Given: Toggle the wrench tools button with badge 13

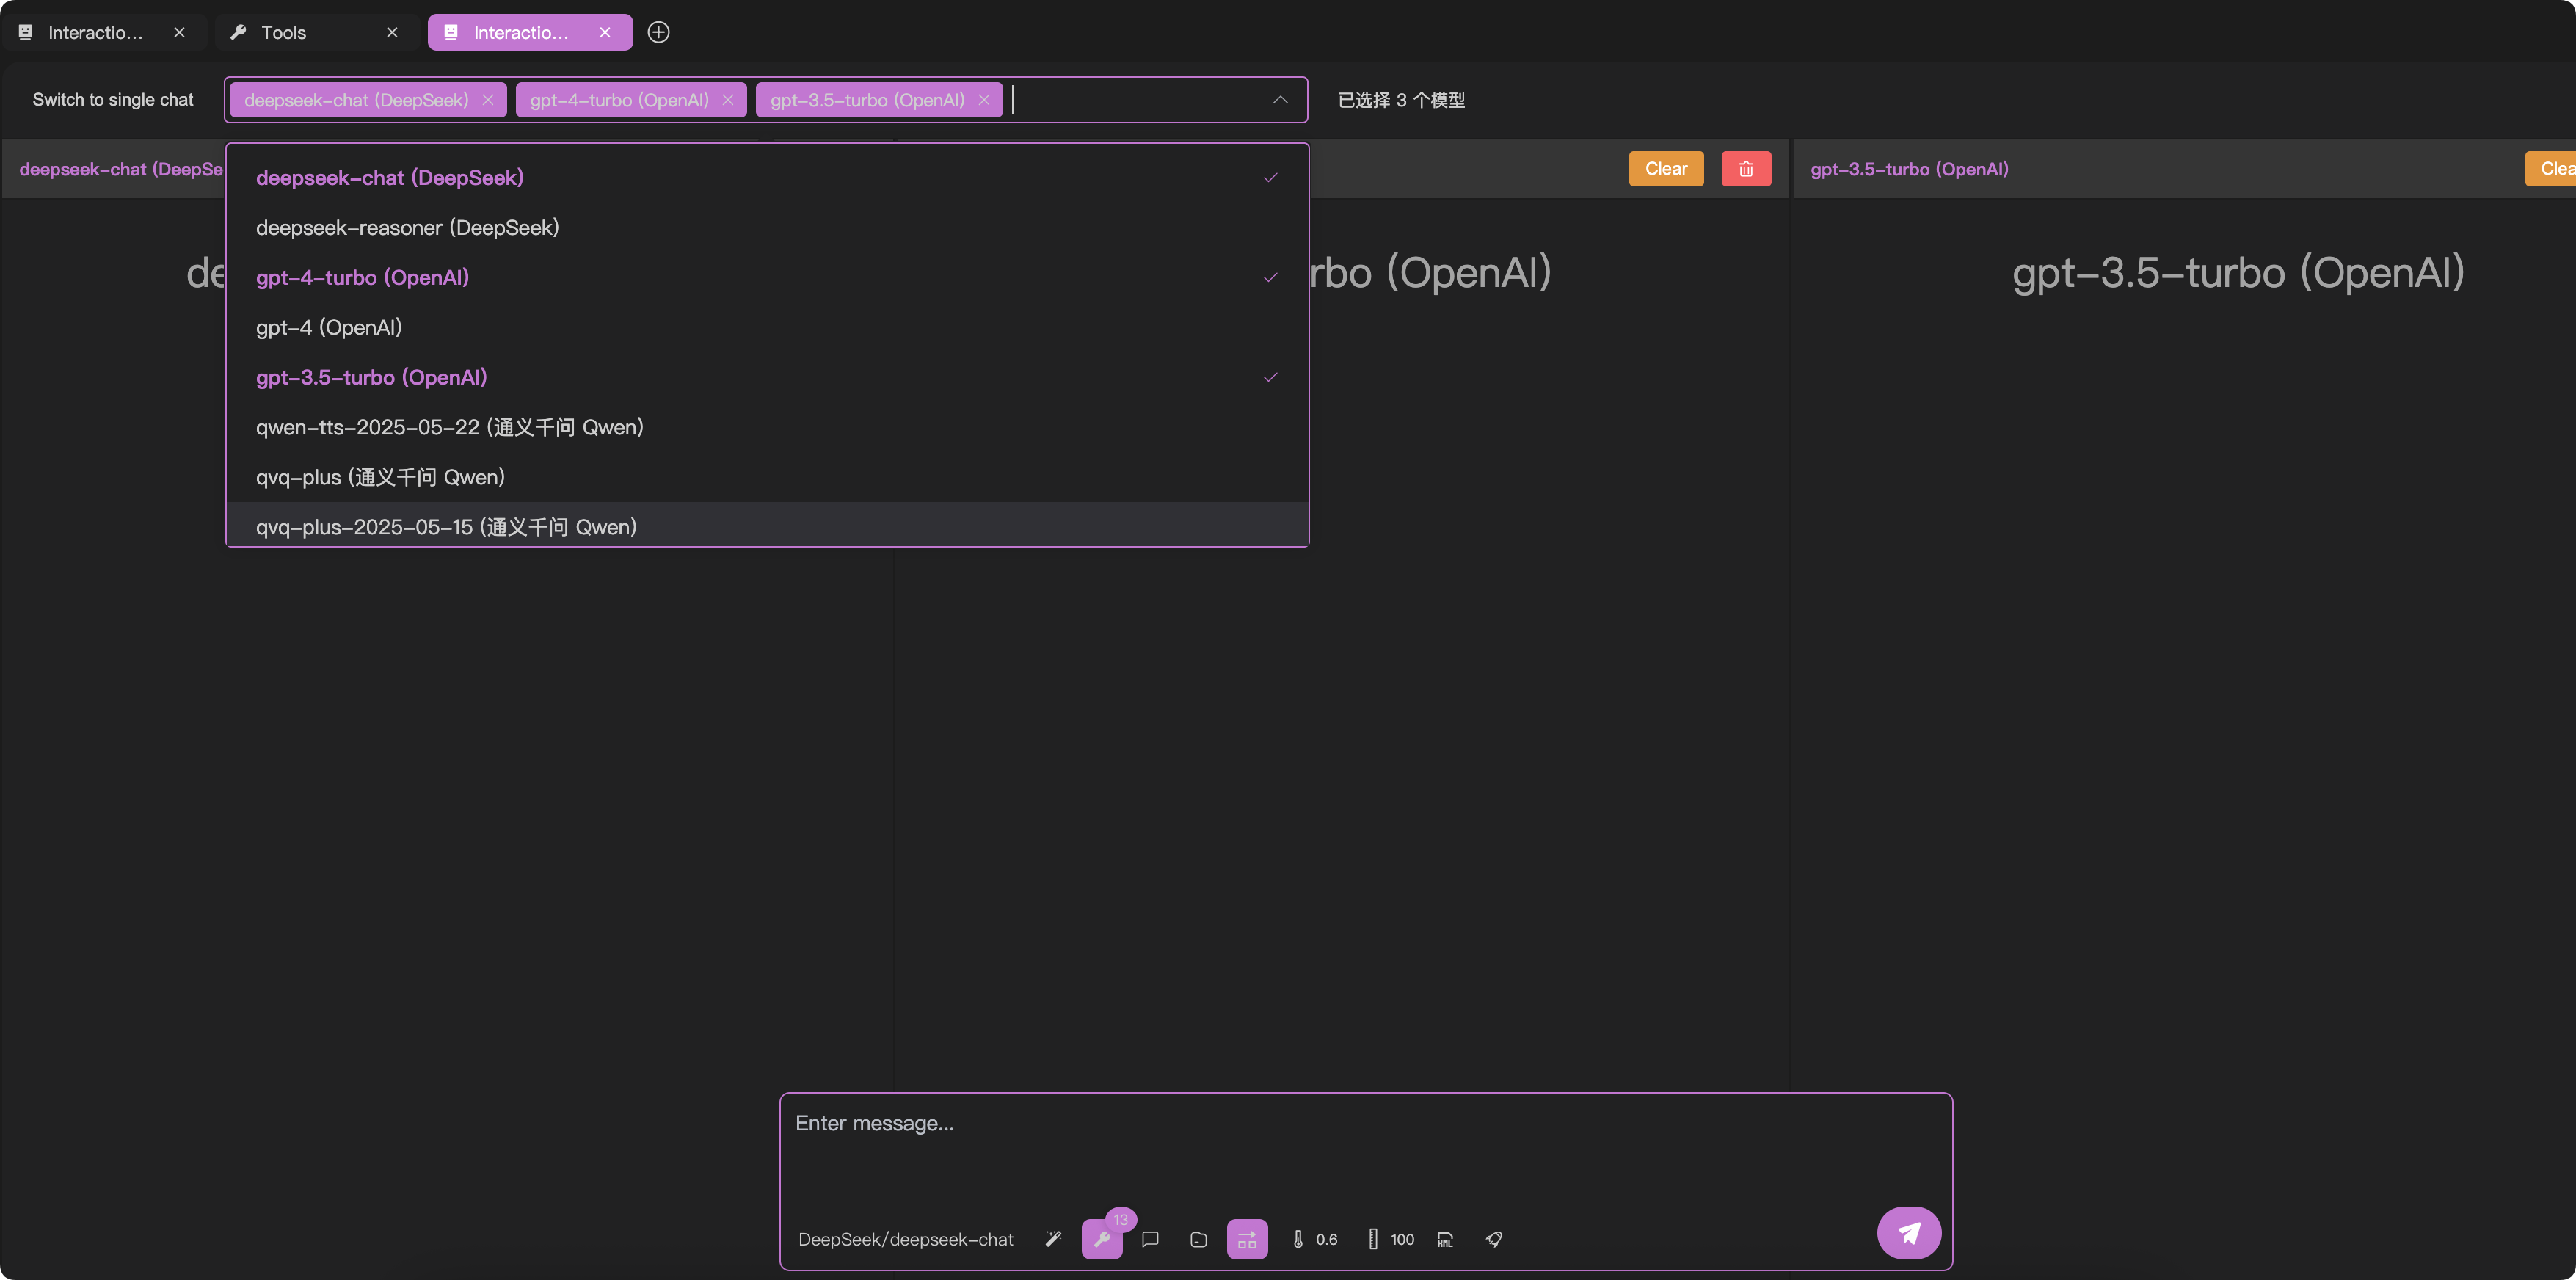Looking at the screenshot, I should (1101, 1239).
